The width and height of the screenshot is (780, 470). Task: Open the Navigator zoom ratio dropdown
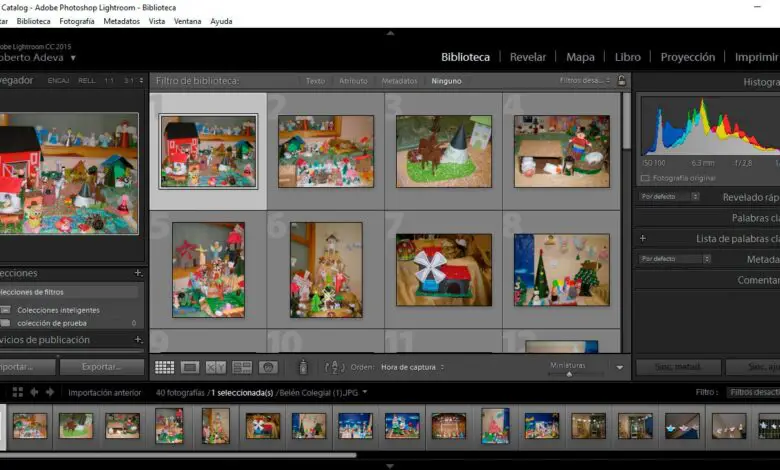tap(141, 81)
